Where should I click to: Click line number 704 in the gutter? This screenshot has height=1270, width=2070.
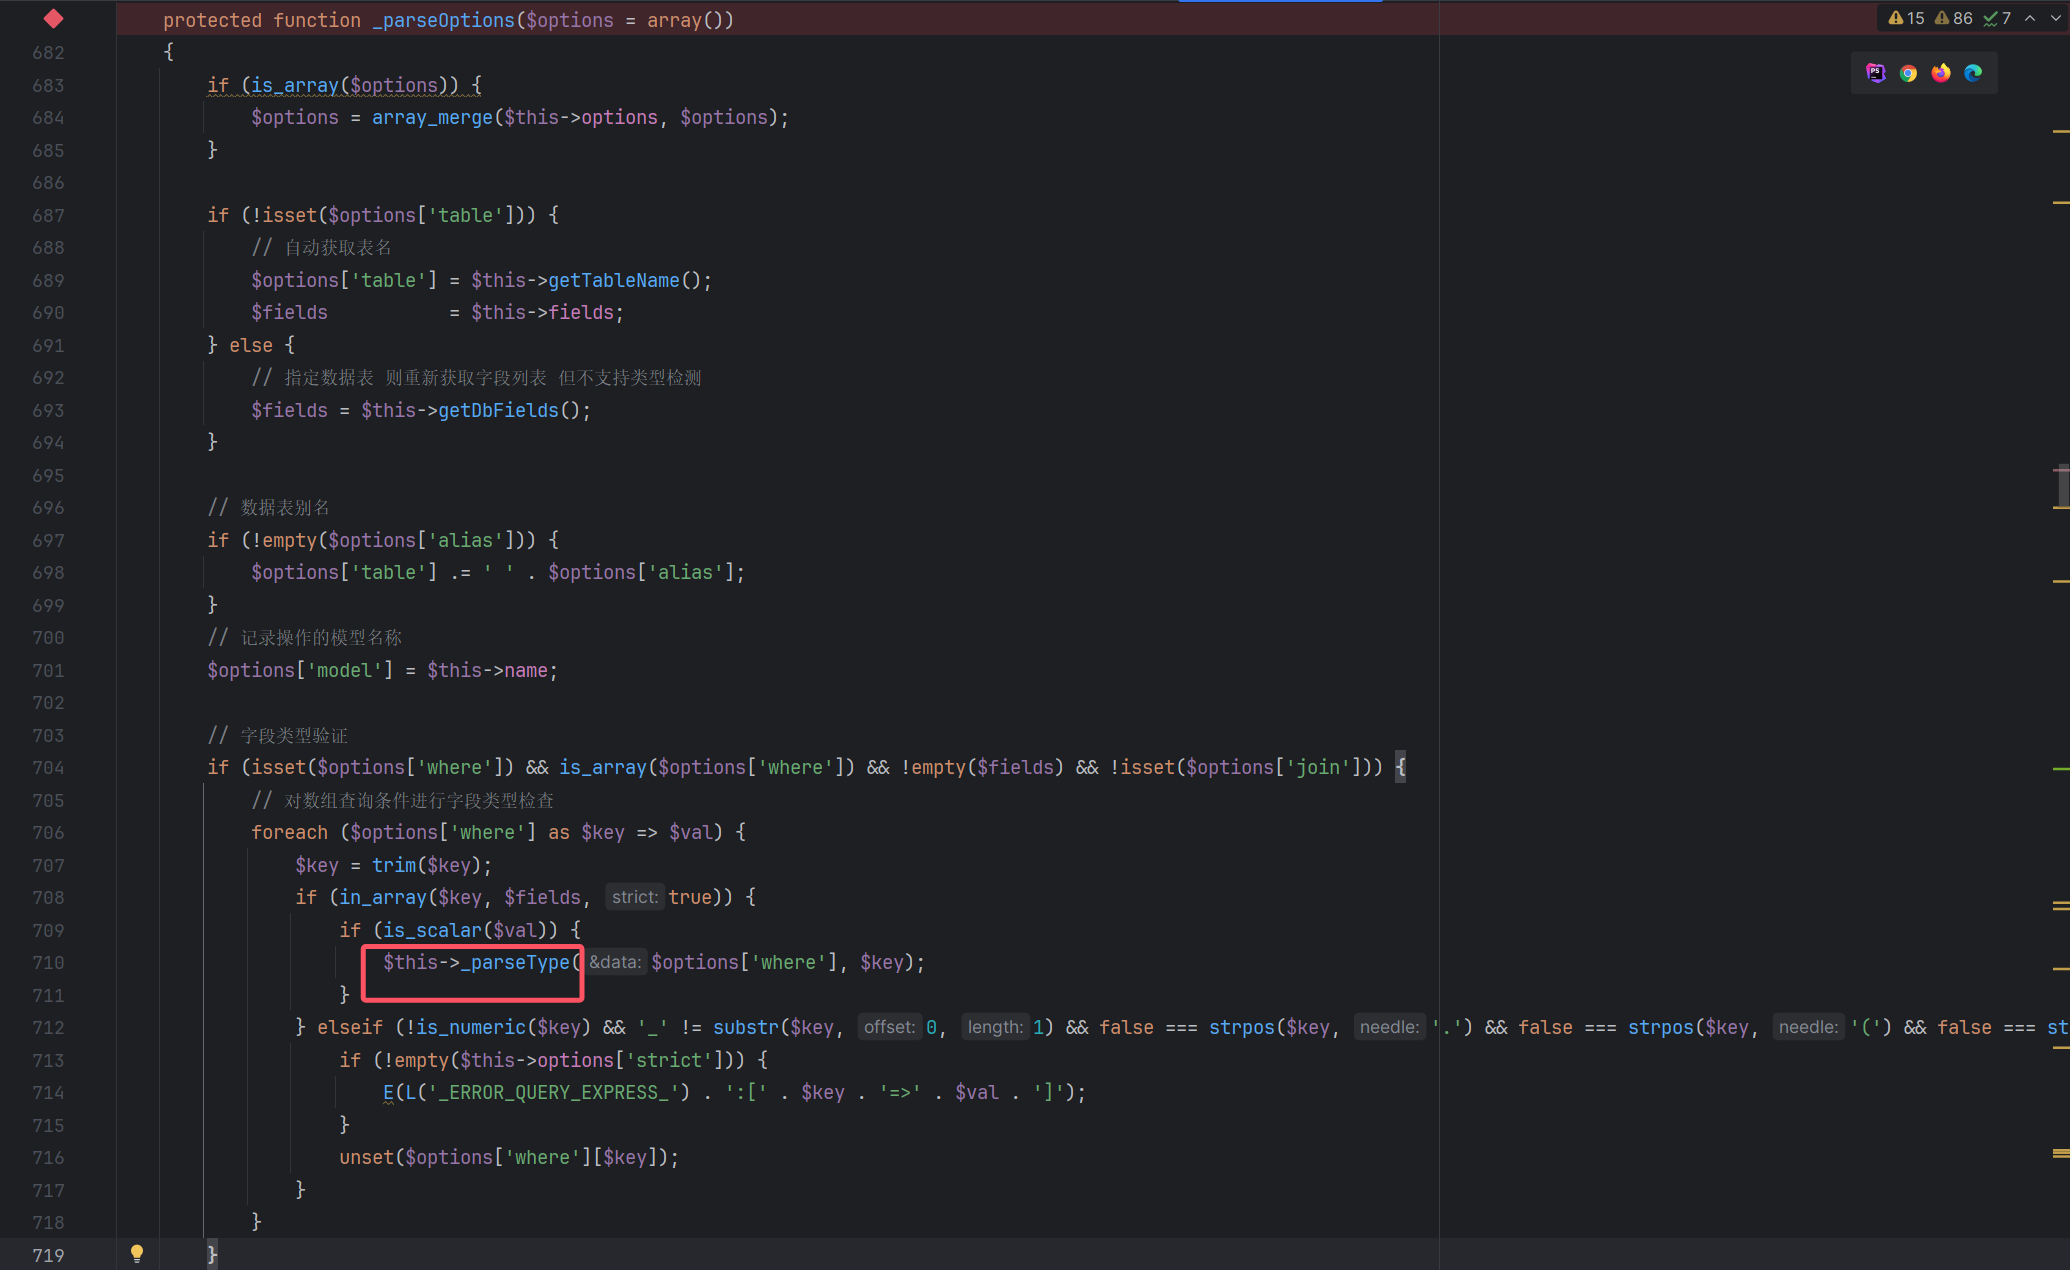click(x=48, y=767)
